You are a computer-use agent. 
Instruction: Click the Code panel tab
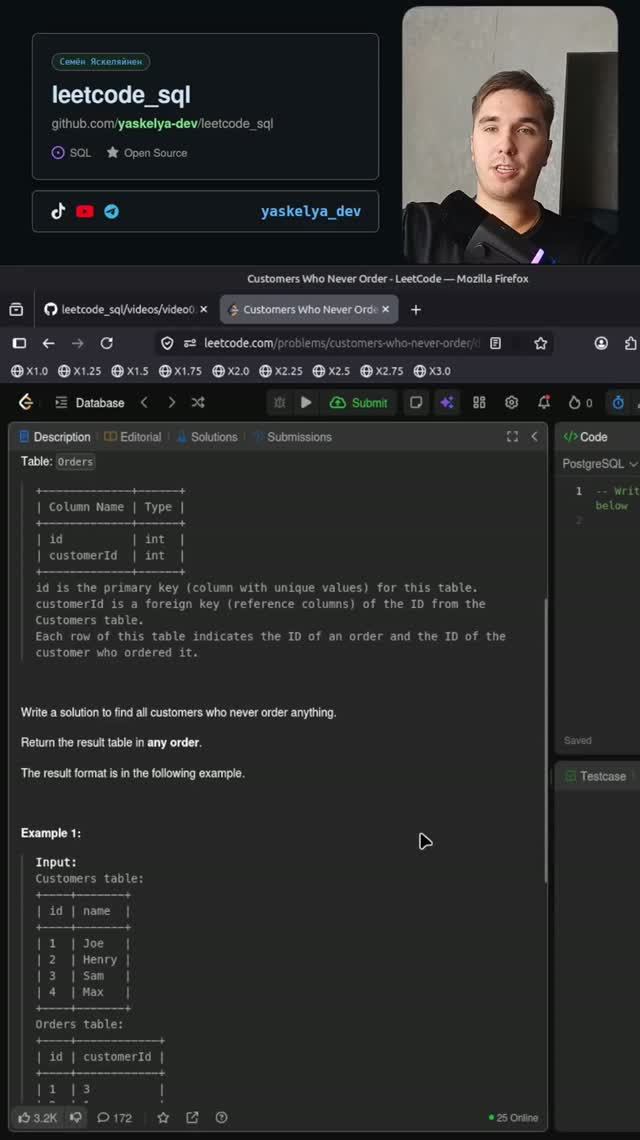click(x=585, y=437)
